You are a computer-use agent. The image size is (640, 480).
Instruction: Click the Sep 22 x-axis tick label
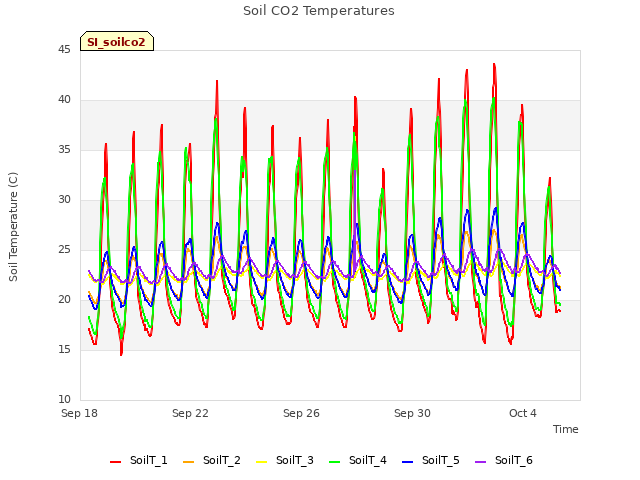pyautogui.click(x=190, y=413)
